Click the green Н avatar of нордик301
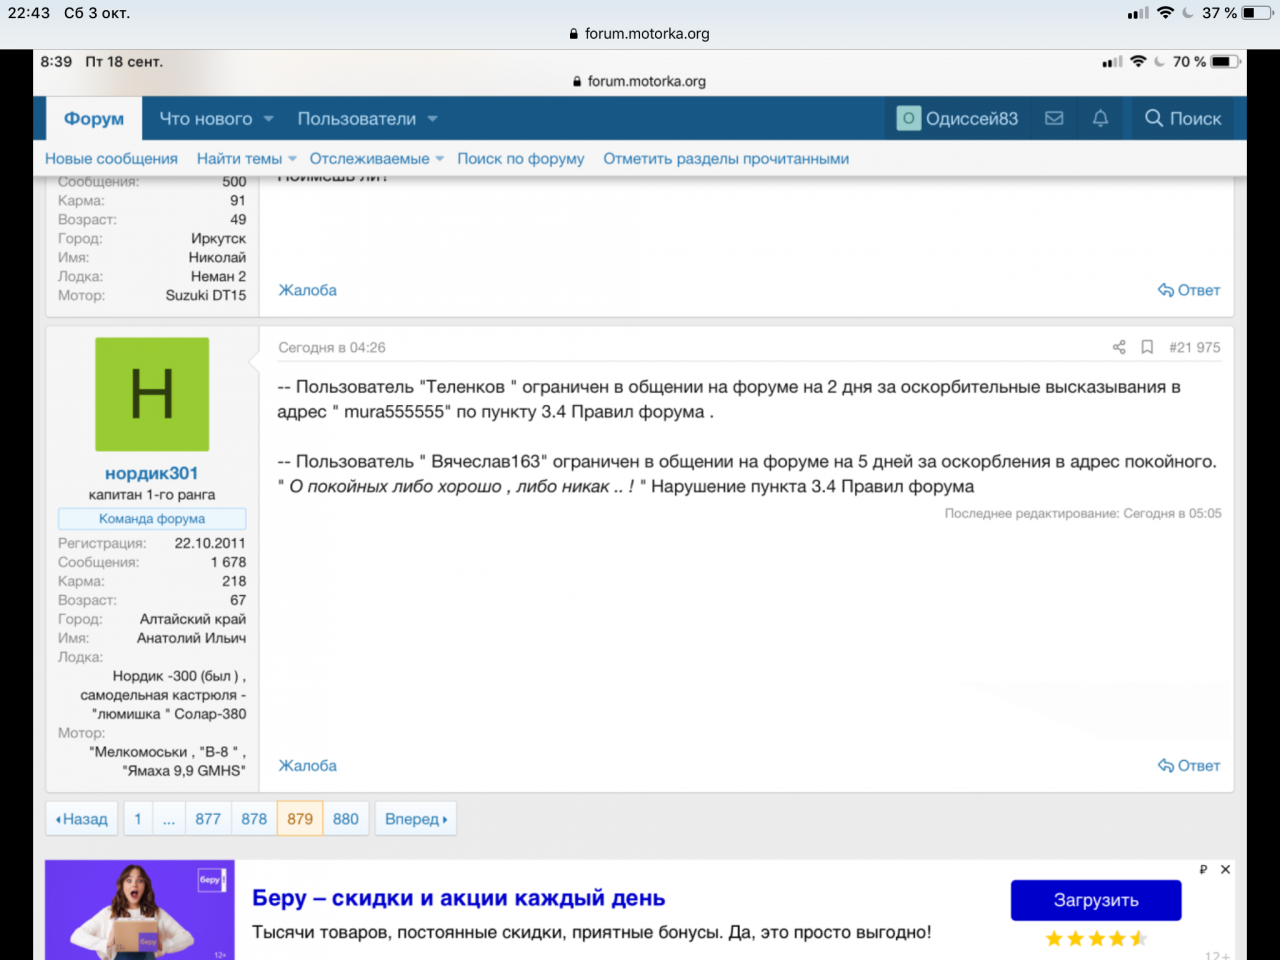The image size is (1280, 960). 152,394
